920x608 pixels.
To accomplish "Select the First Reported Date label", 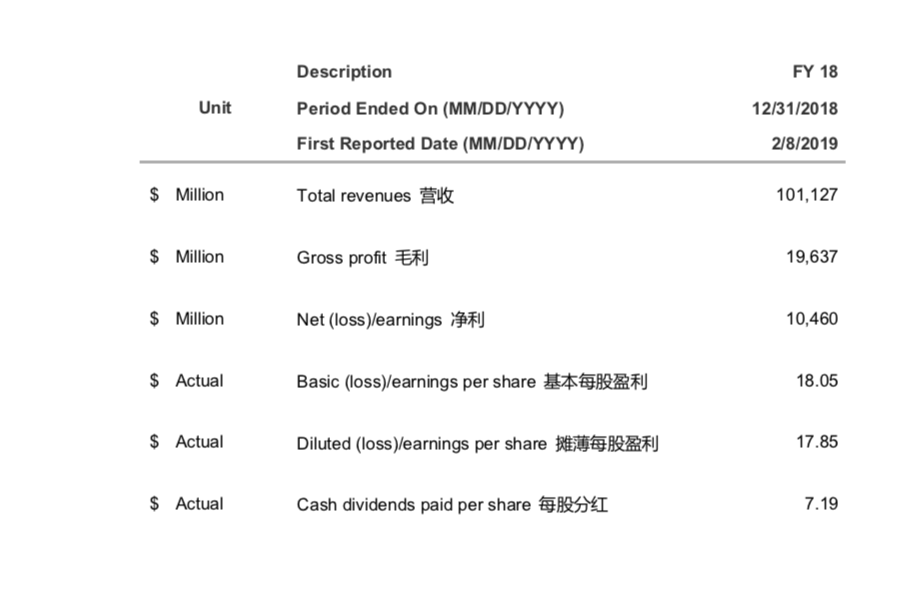I will [x=440, y=143].
